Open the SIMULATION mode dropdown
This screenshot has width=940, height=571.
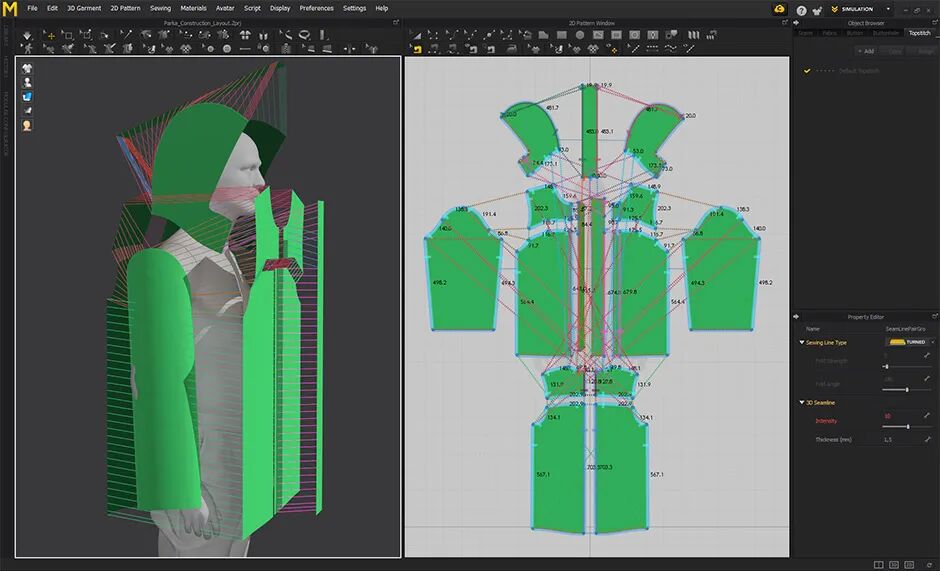(x=888, y=9)
